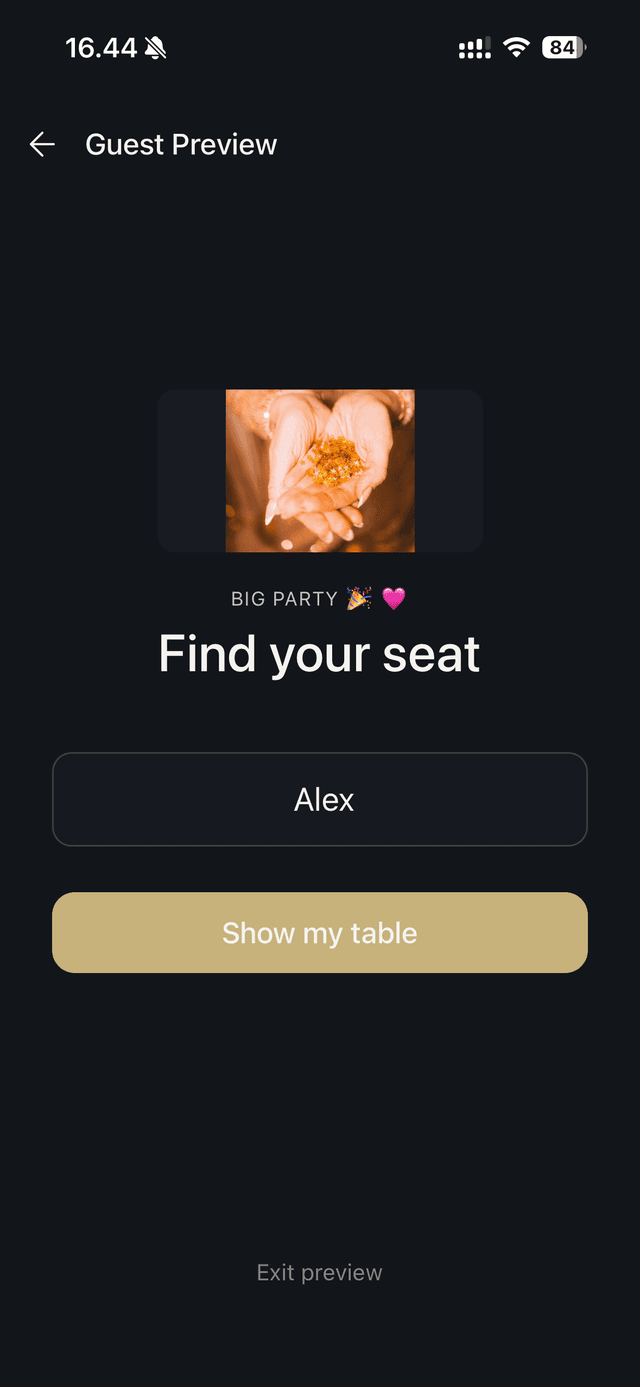Tap the Guest Preview header title
640x1387 pixels.
point(182,144)
